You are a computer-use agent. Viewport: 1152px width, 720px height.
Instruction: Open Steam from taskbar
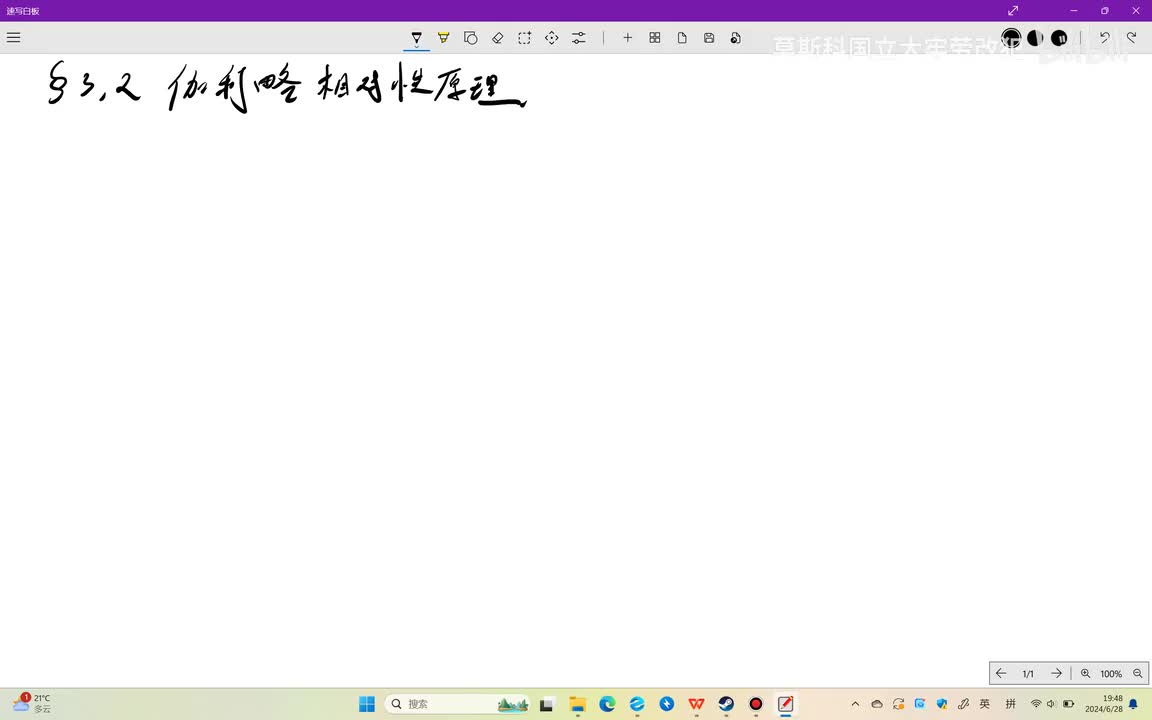tap(726, 704)
